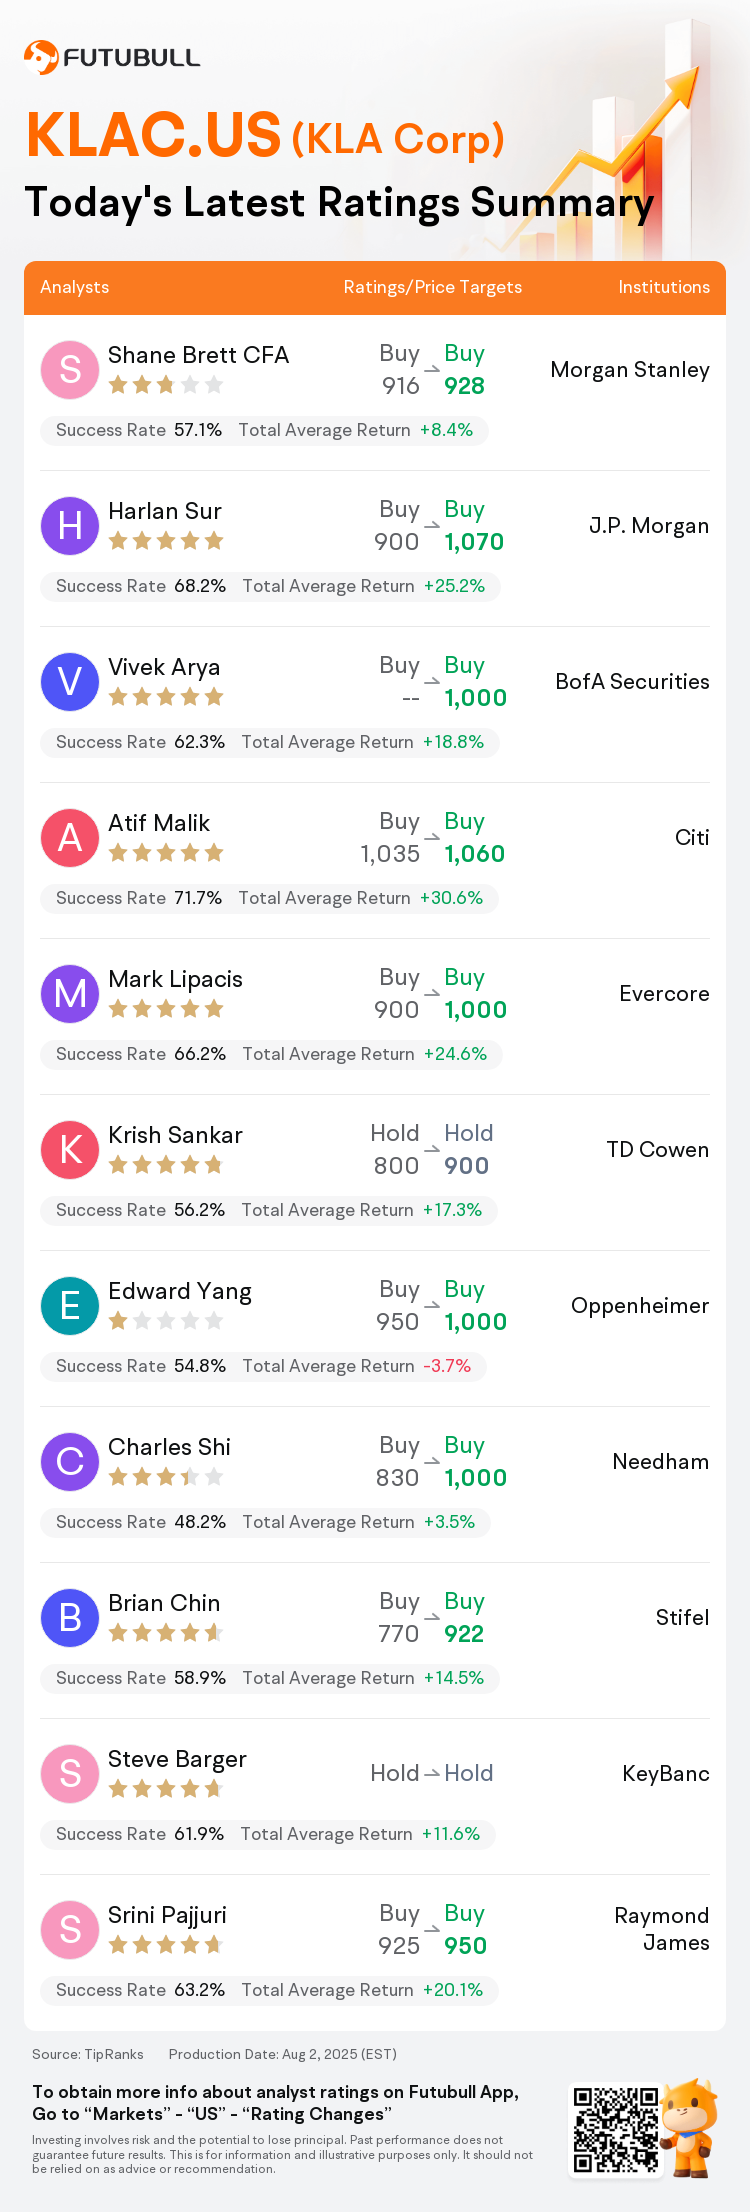Tap Vivek Arya's blue V avatar
Viewport: 750px width, 2212px height.
70,682
